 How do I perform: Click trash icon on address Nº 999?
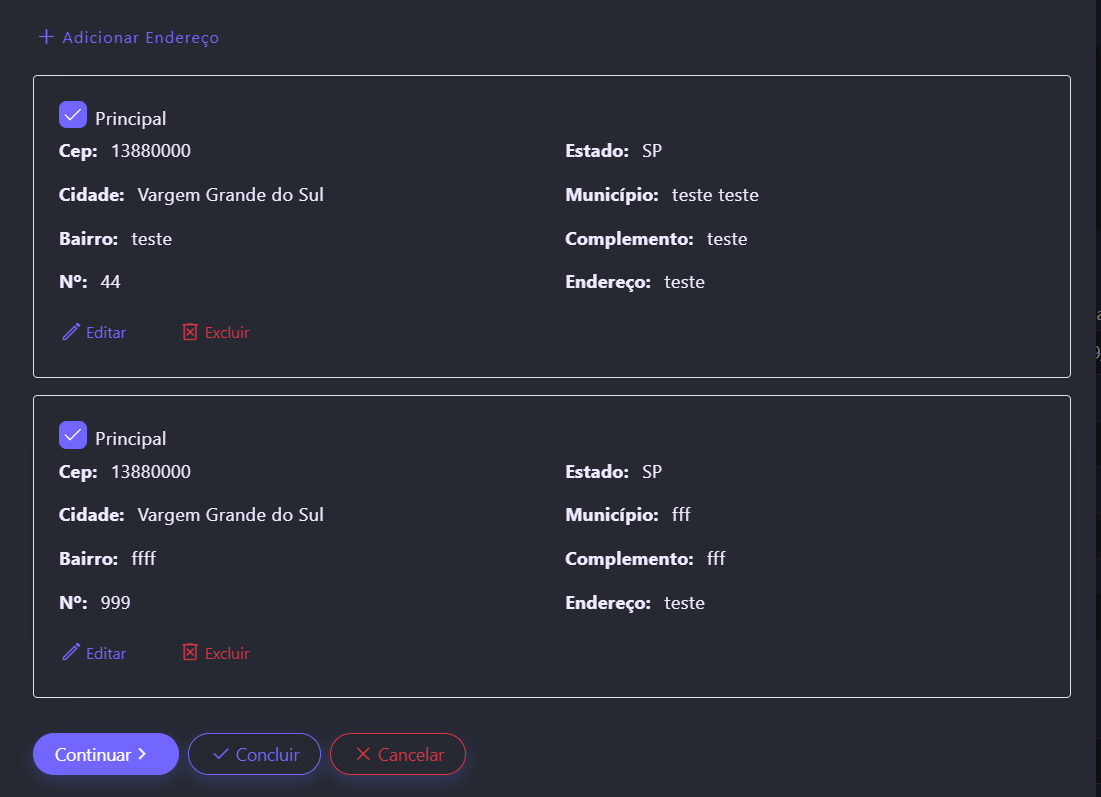tap(190, 653)
